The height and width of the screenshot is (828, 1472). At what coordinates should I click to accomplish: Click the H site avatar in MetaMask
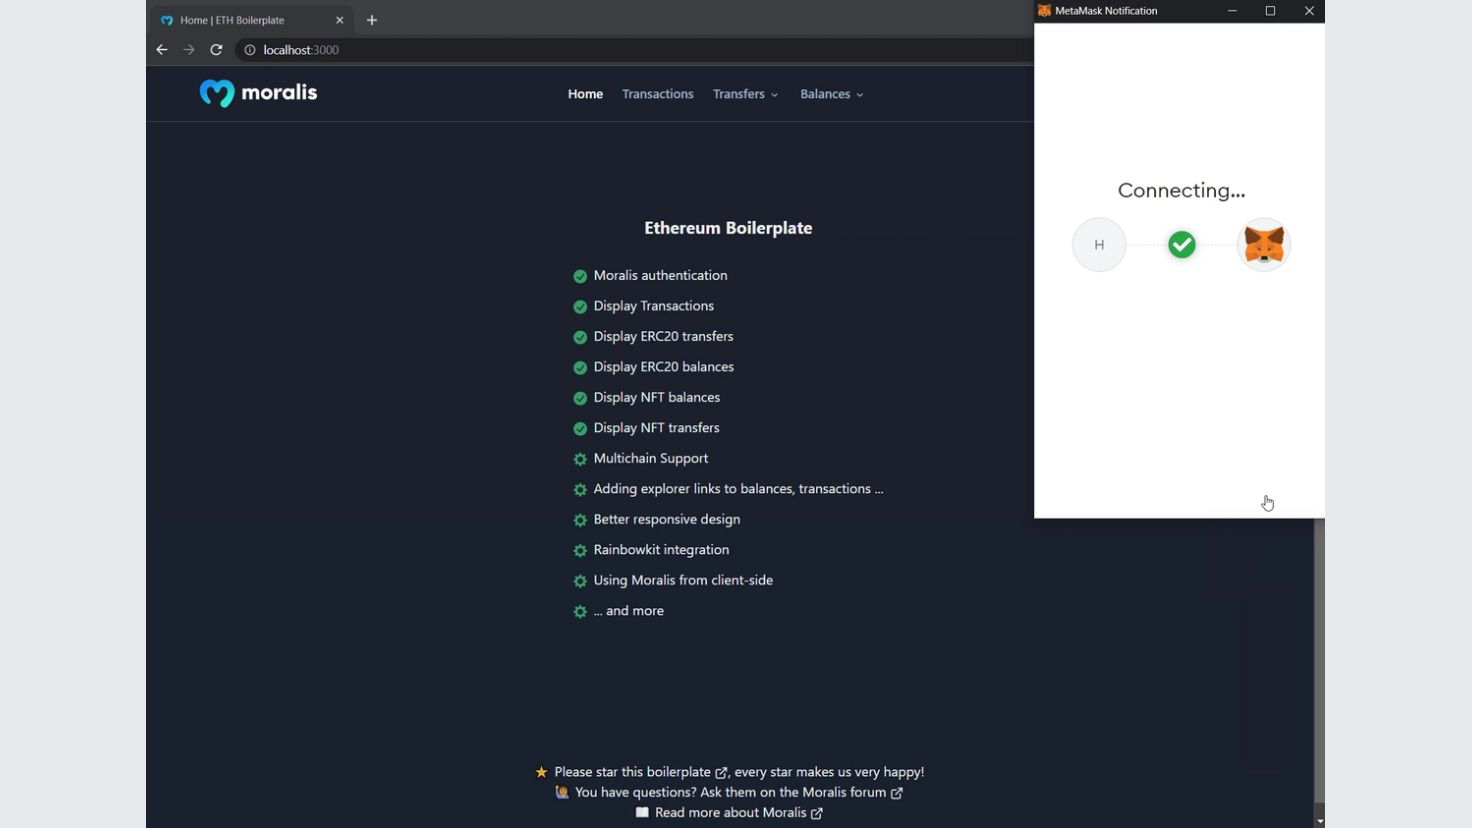pyautogui.click(x=1099, y=245)
